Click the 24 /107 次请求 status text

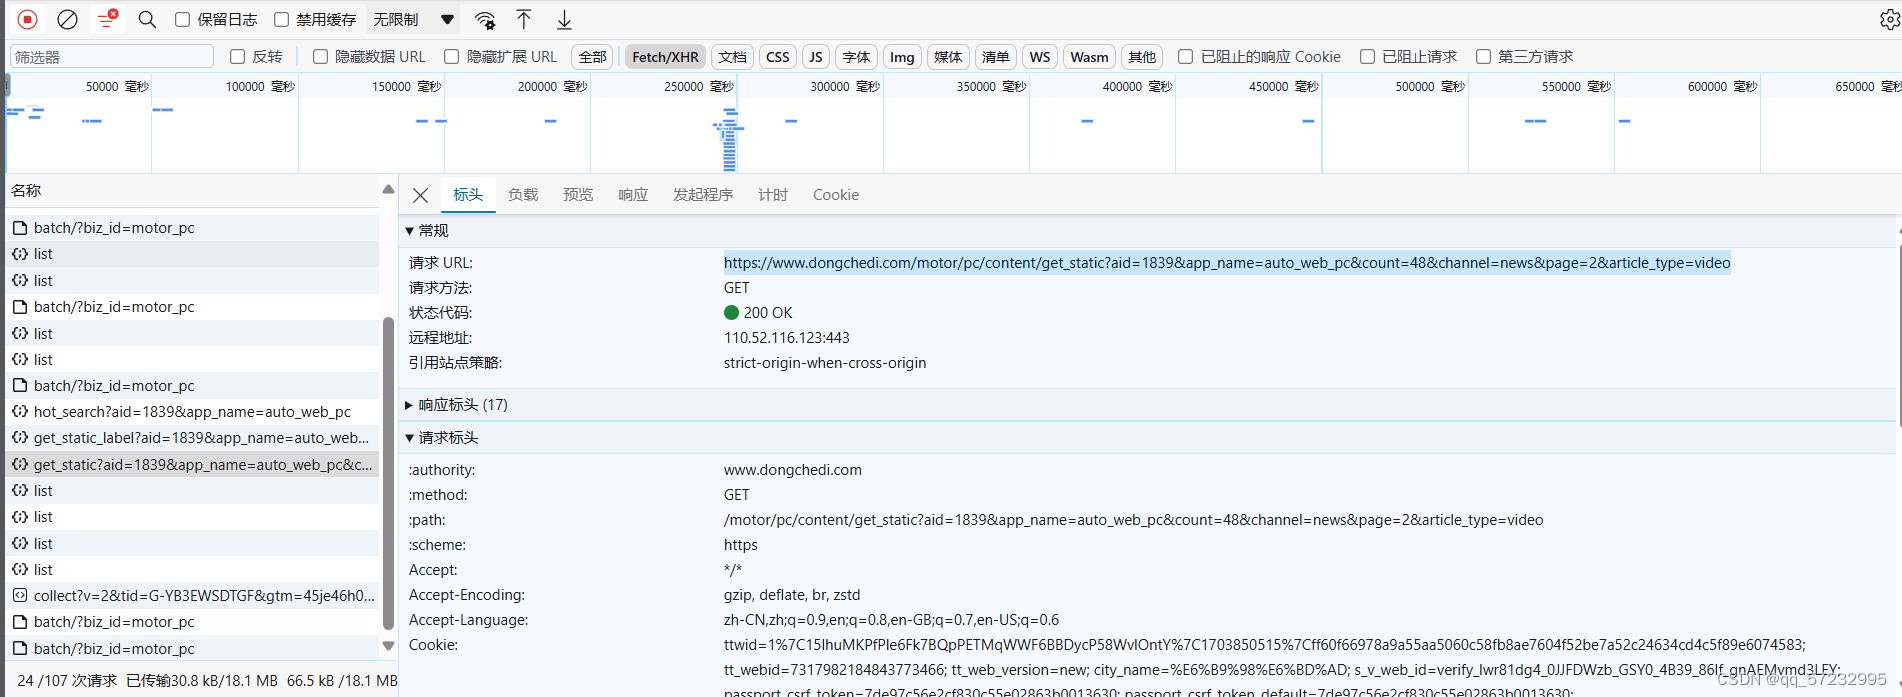(x=68, y=680)
